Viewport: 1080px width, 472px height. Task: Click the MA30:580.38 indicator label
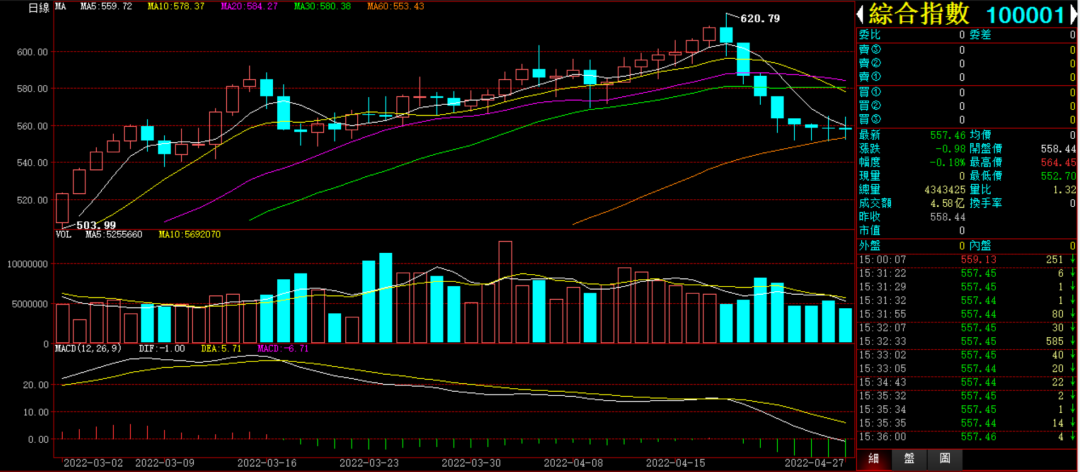coord(322,6)
